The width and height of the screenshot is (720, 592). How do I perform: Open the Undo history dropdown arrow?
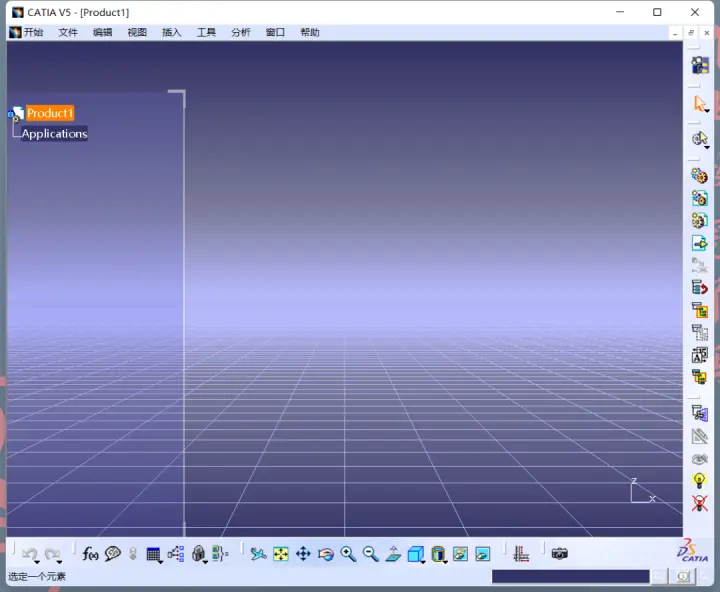37,562
